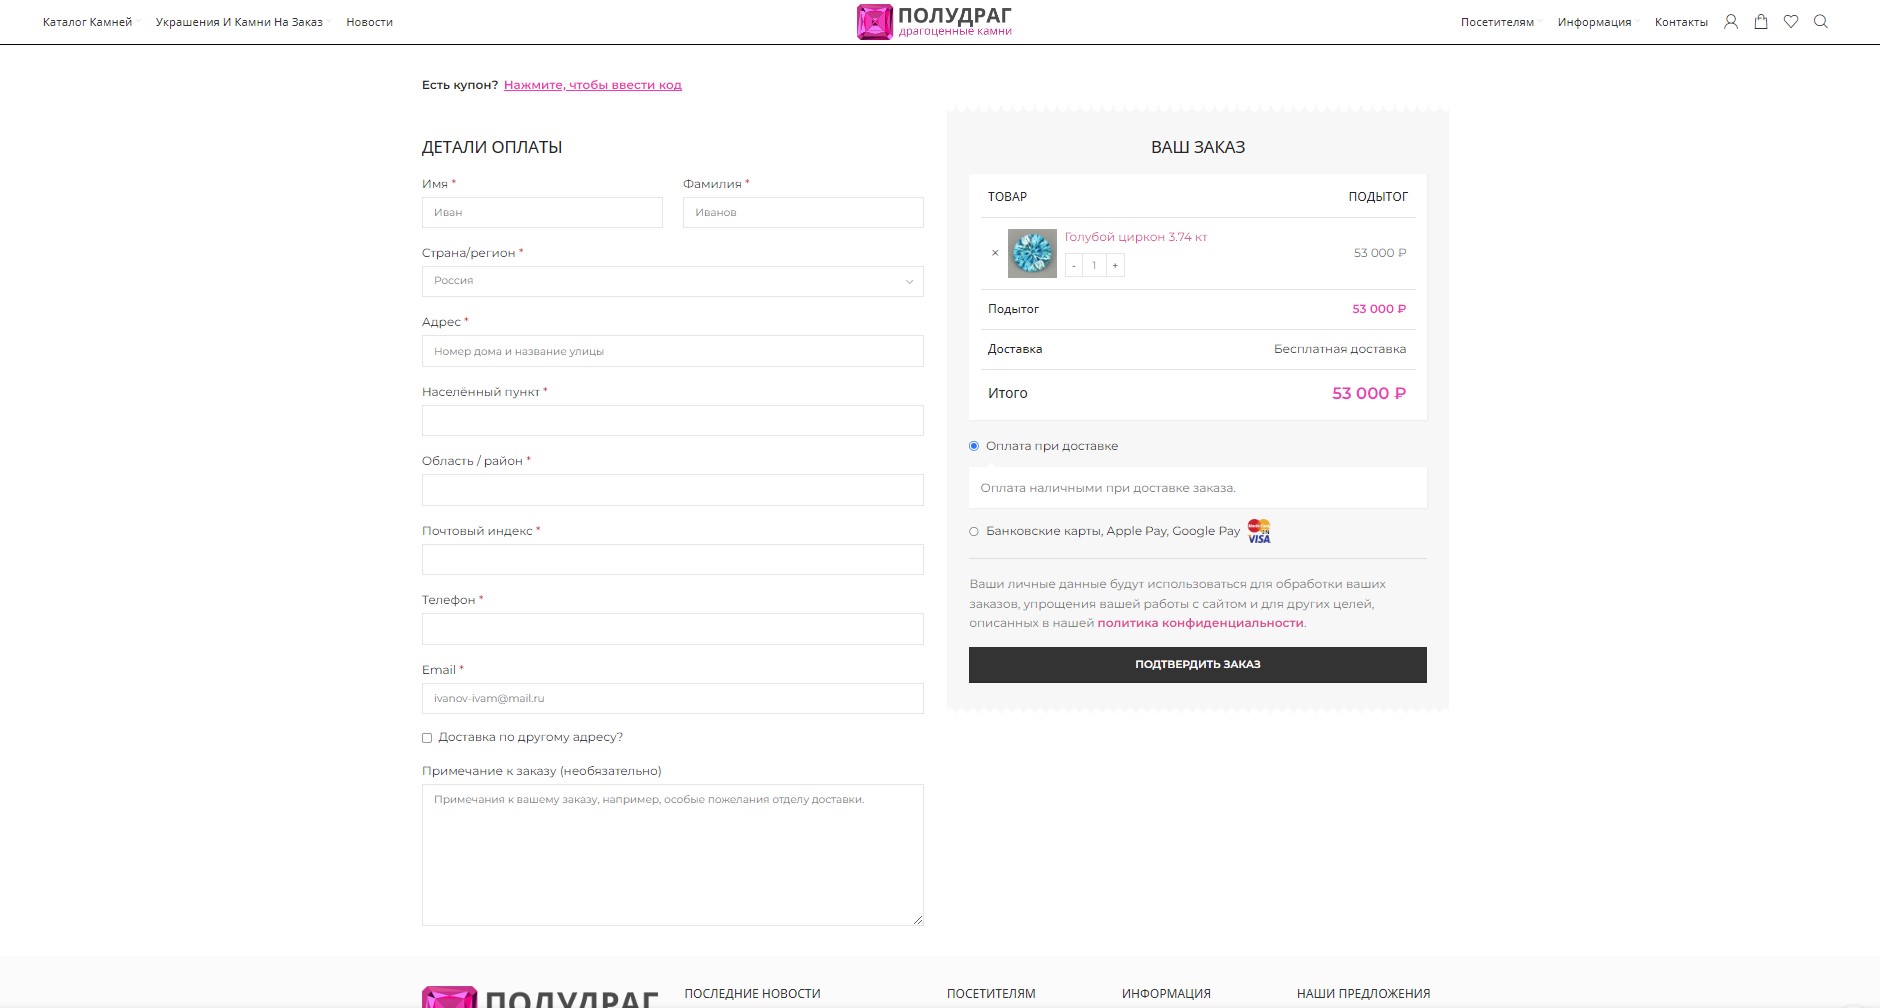The width and height of the screenshot is (1880, 1008).
Task: Click the ПОСЛЕДНИЕ НОВОСТИ footer heading
Action: [x=752, y=994]
